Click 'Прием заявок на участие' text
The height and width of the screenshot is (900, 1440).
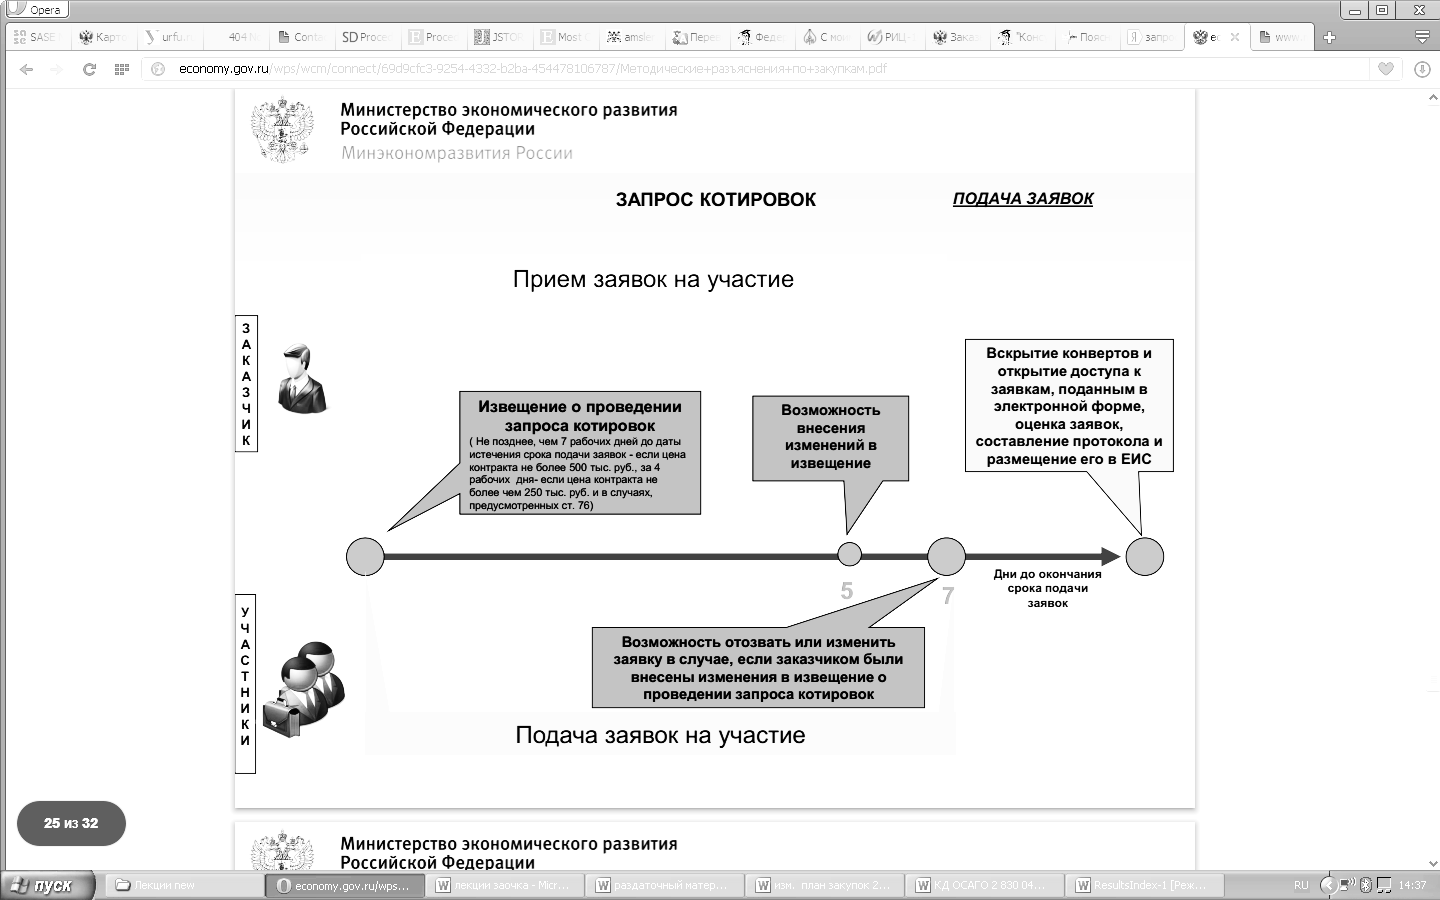[653, 279]
